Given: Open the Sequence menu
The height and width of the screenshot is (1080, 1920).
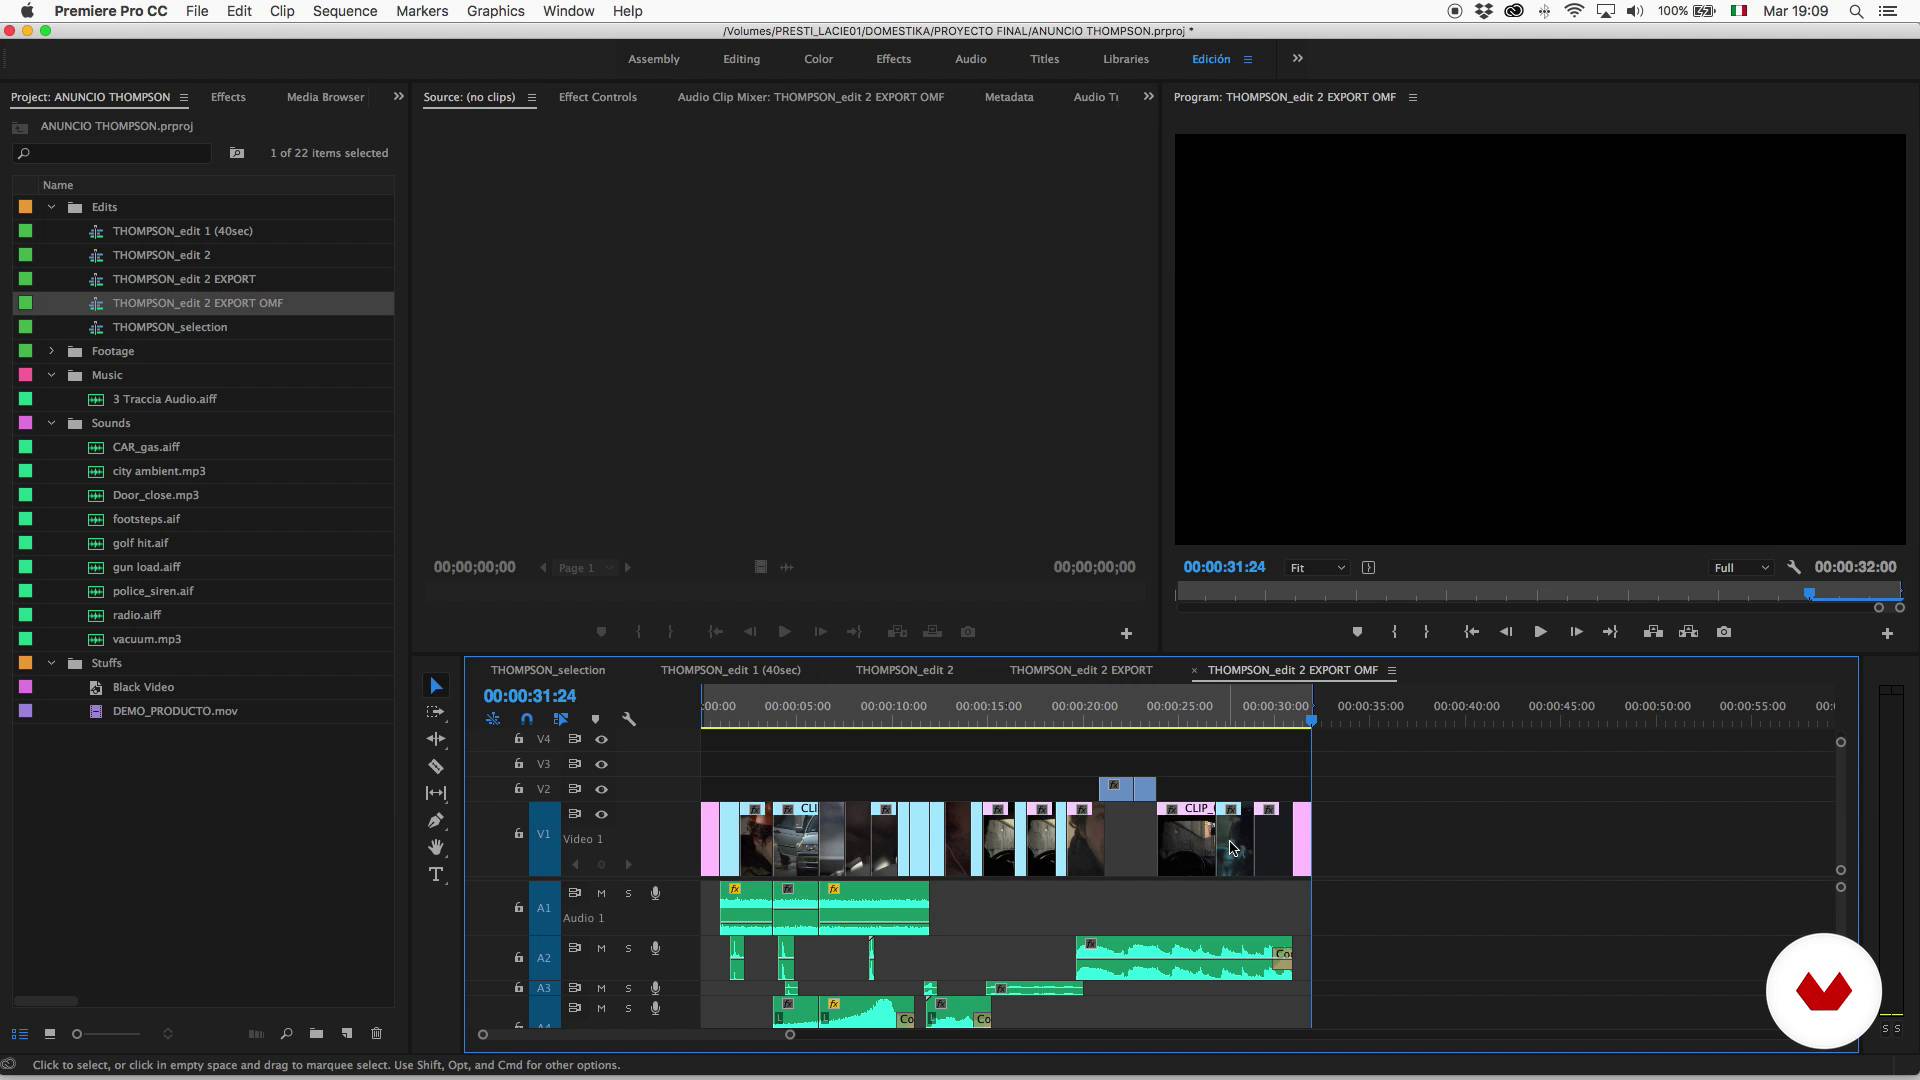Looking at the screenshot, I should 345,11.
